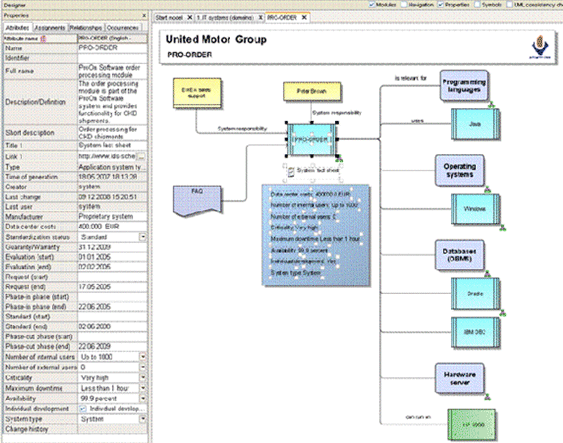Open the Maximum downtime dropdown

click(143, 388)
